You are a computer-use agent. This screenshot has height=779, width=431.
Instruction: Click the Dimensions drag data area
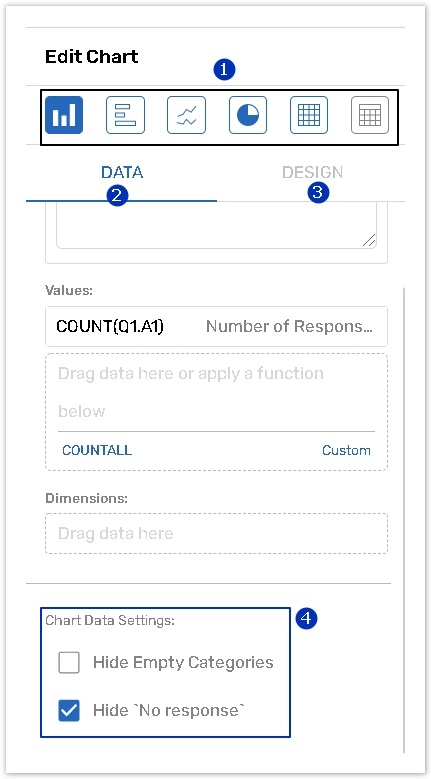click(x=216, y=534)
